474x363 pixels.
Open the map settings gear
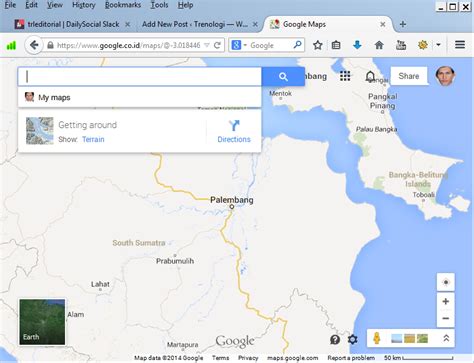pos(352,340)
